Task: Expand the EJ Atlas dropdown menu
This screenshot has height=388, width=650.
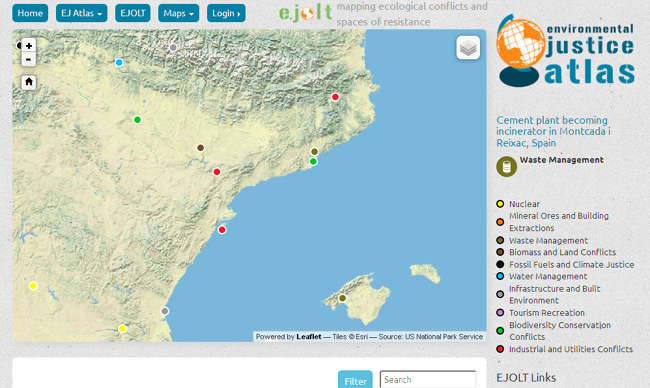Action: (x=82, y=13)
